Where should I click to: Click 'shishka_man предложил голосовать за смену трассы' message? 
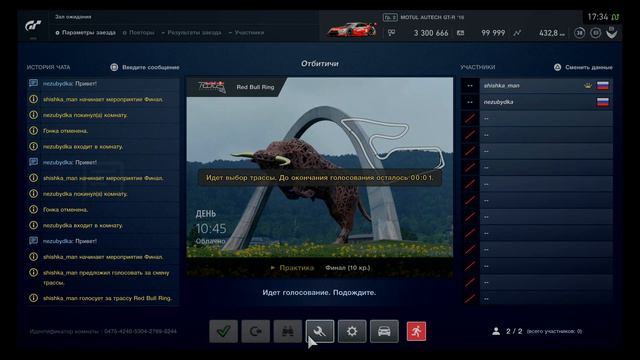106,278
